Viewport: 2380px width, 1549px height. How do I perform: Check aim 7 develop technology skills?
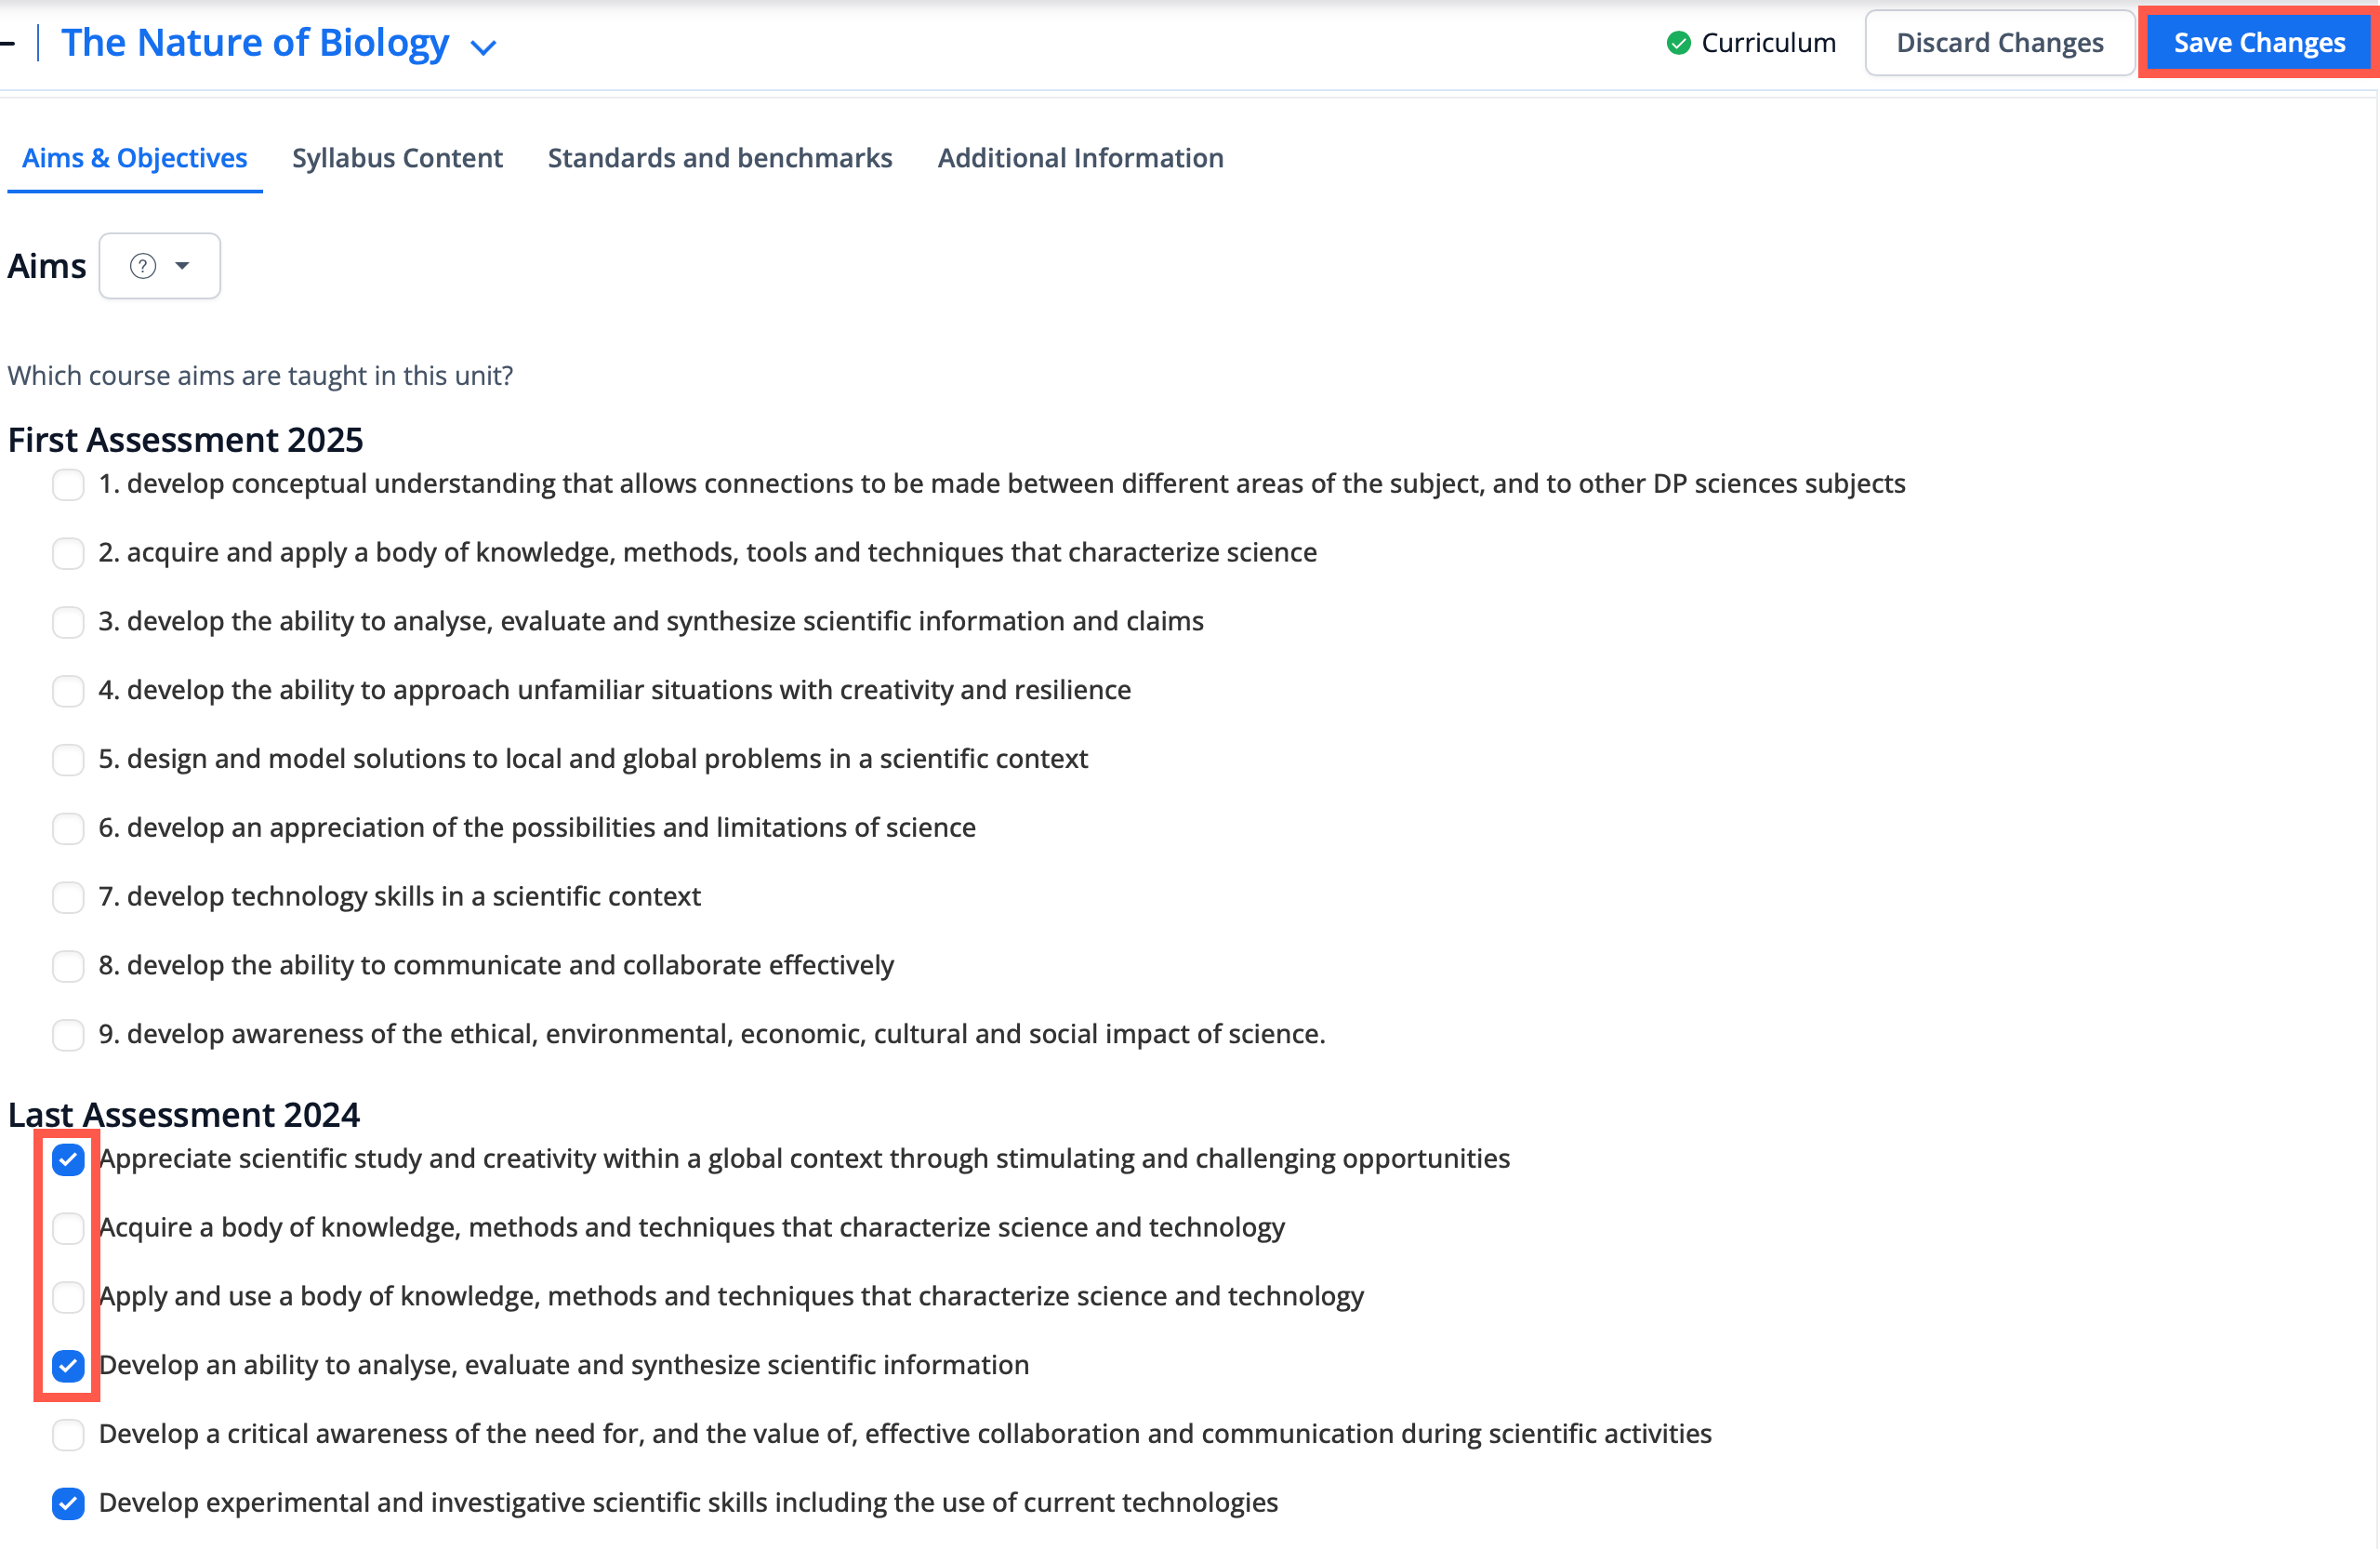tap(68, 897)
